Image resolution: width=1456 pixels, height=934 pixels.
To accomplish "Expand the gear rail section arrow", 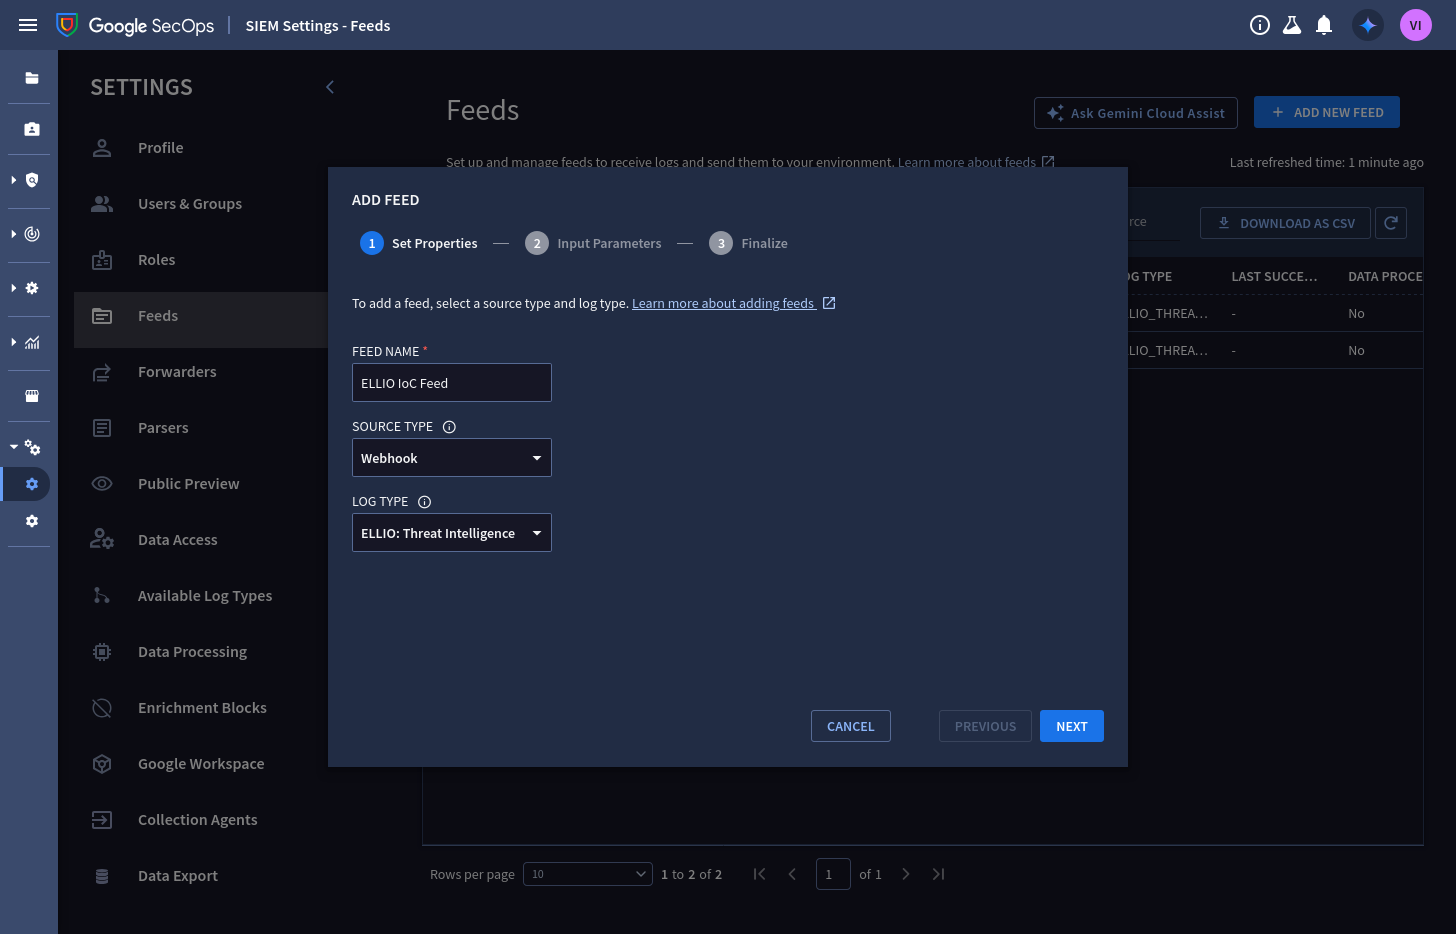I will (13, 288).
